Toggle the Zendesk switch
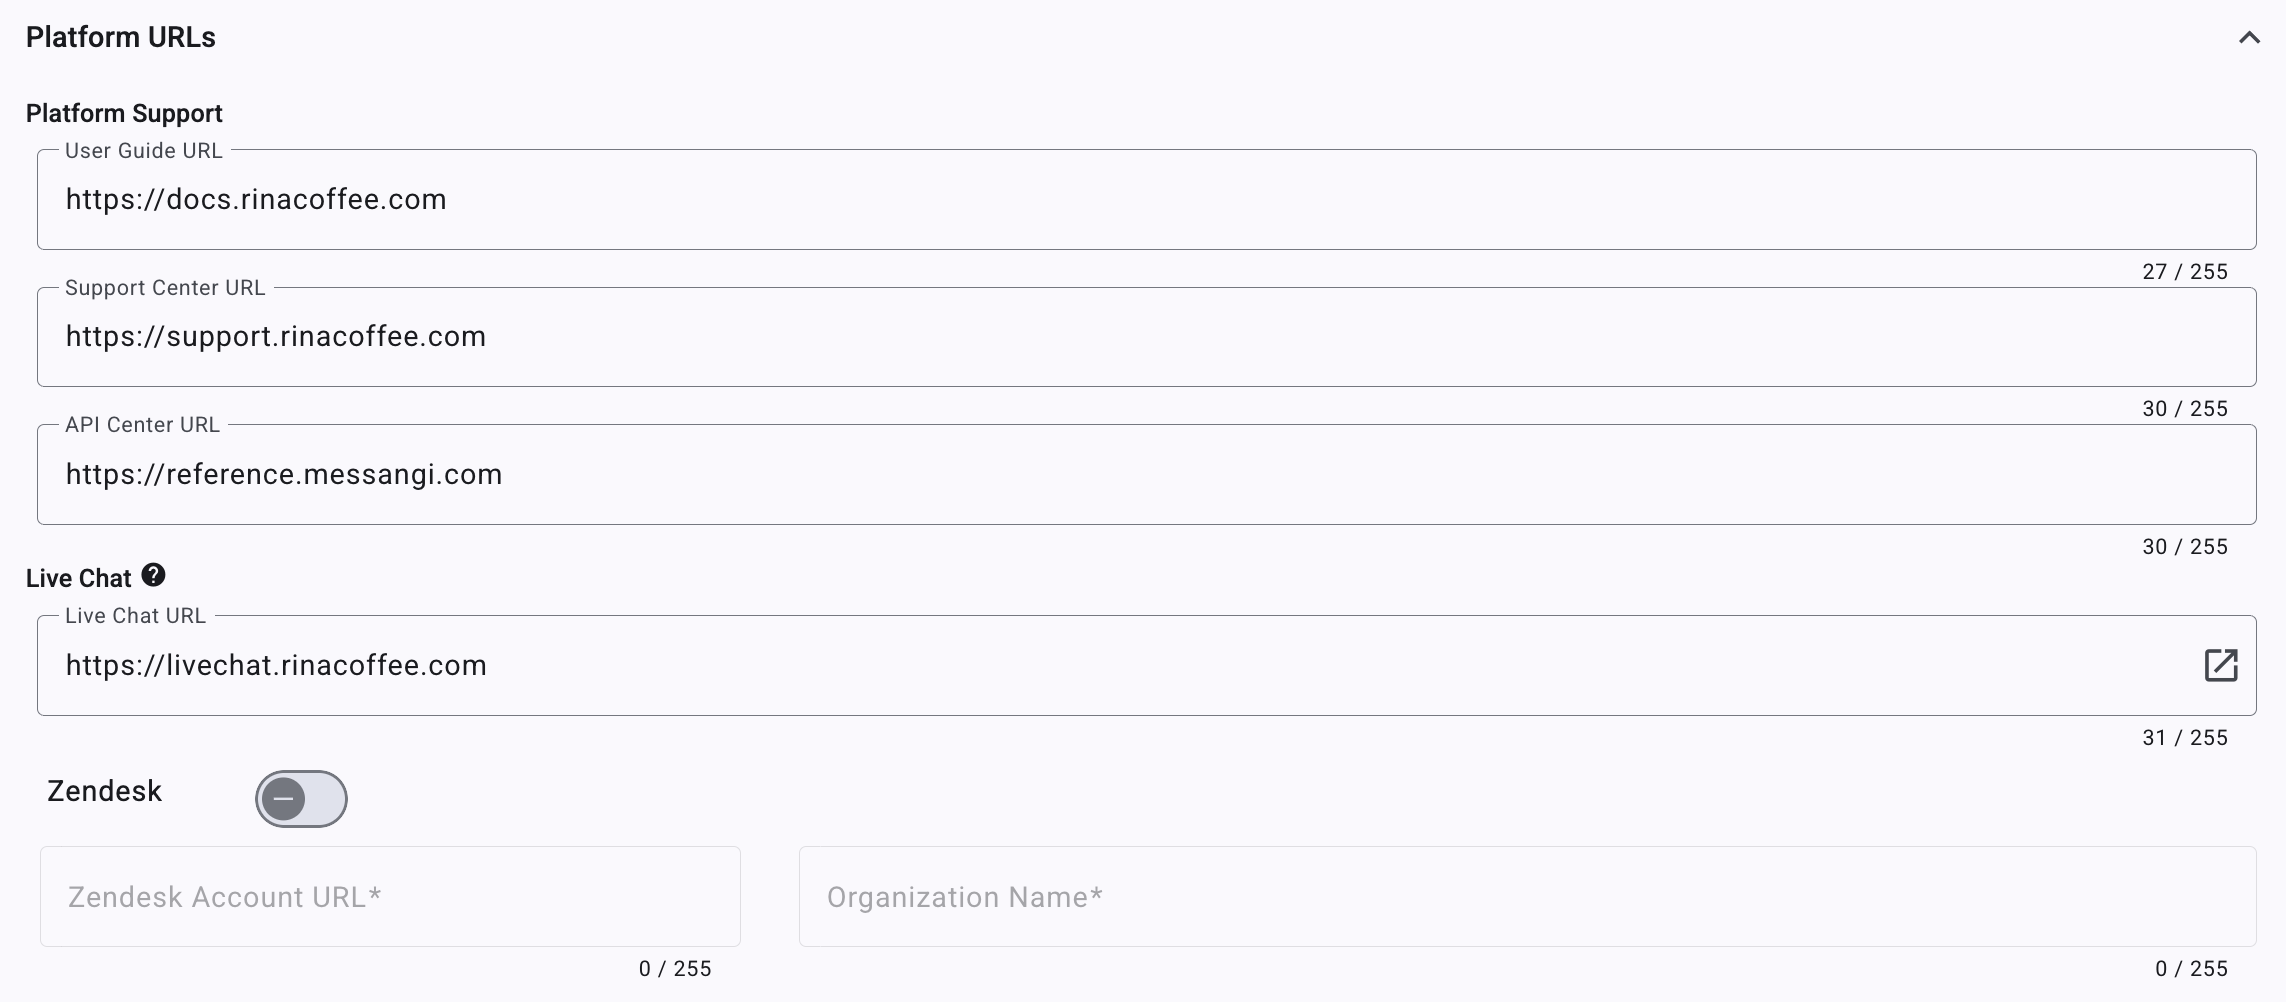This screenshot has height=1002, width=2286. pyautogui.click(x=301, y=799)
